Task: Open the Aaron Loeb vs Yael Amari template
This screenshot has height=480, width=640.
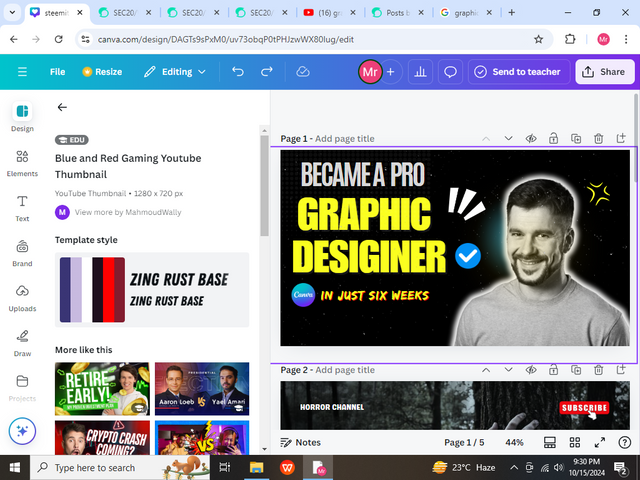Action: click(x=202, y=389)
